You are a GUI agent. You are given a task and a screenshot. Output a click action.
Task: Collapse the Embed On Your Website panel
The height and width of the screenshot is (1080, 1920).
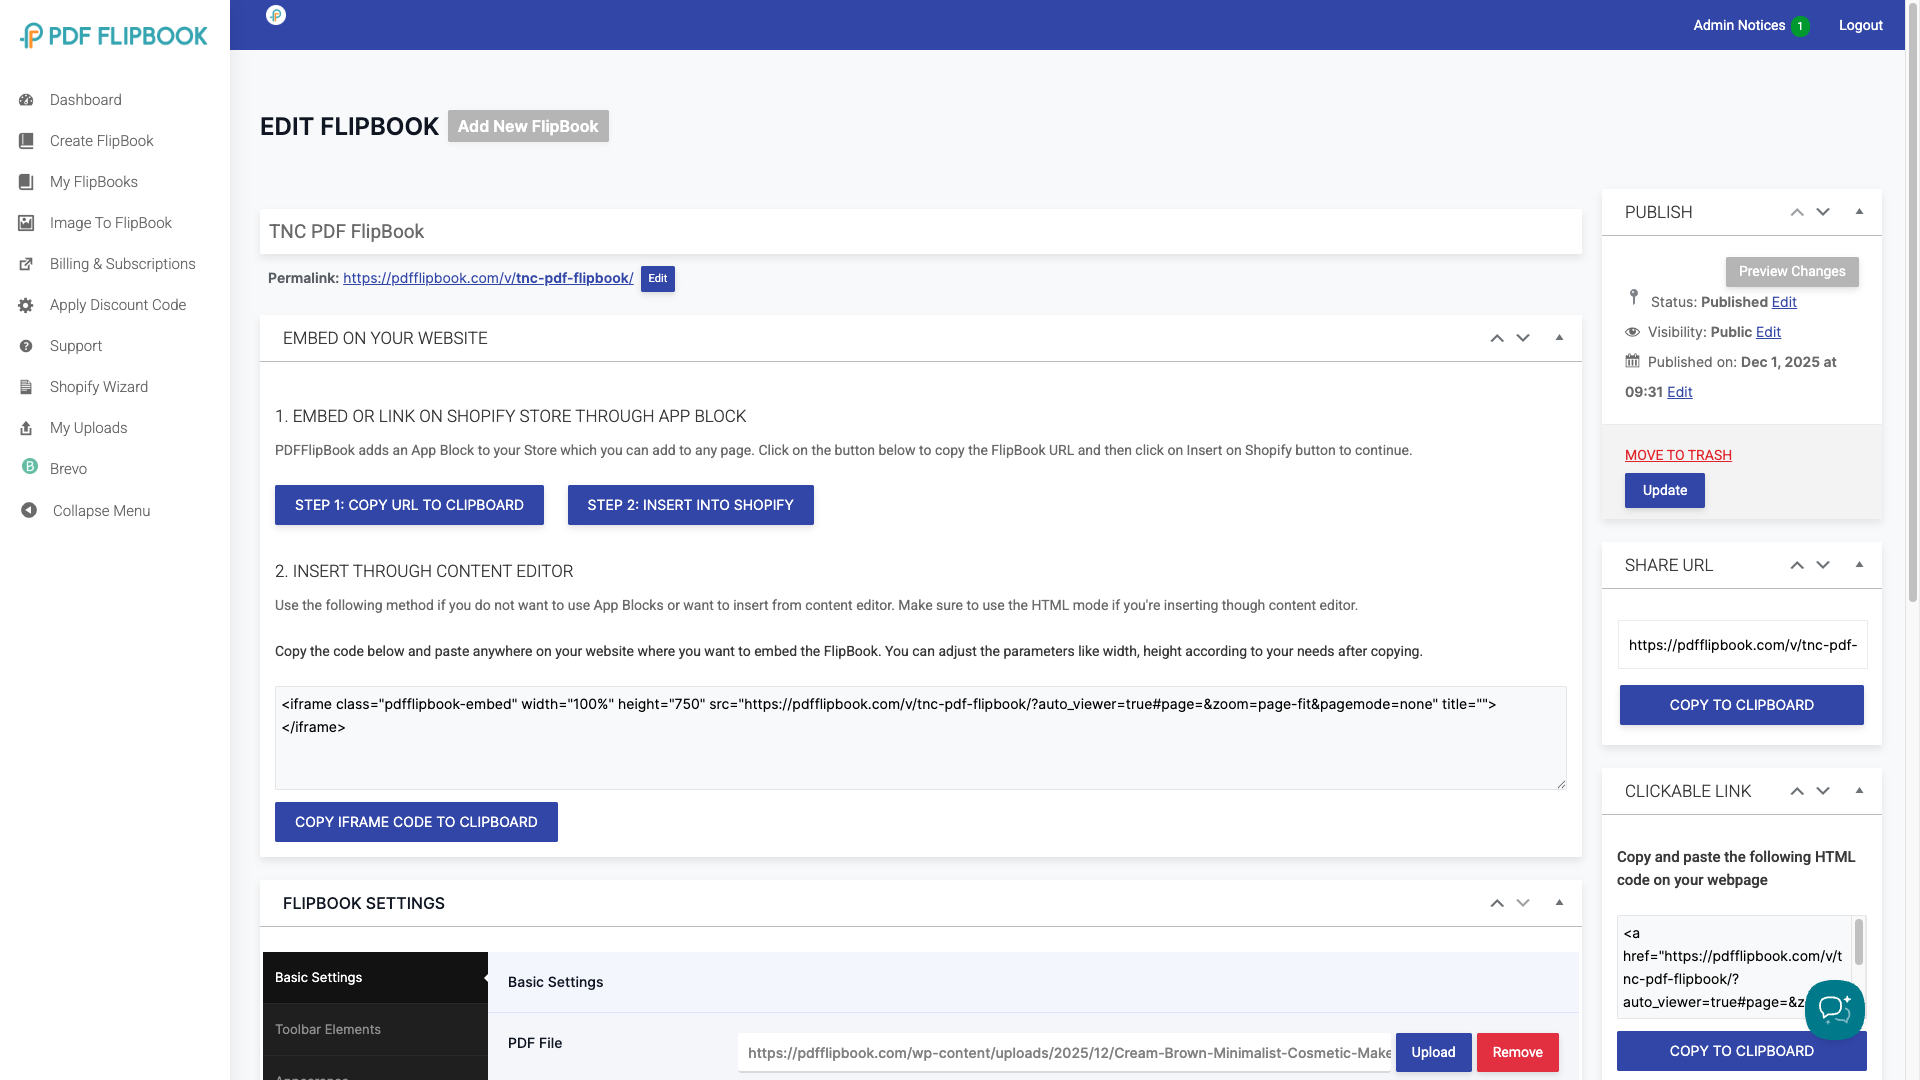pos(1559,338)
